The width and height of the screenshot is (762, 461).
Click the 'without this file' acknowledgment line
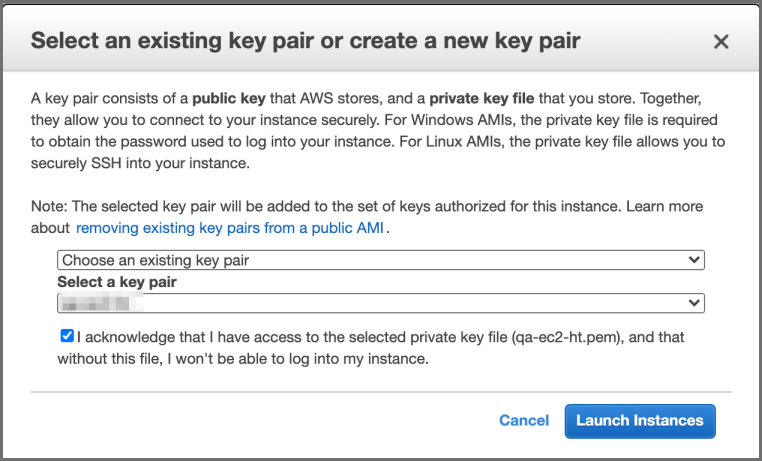244,358
